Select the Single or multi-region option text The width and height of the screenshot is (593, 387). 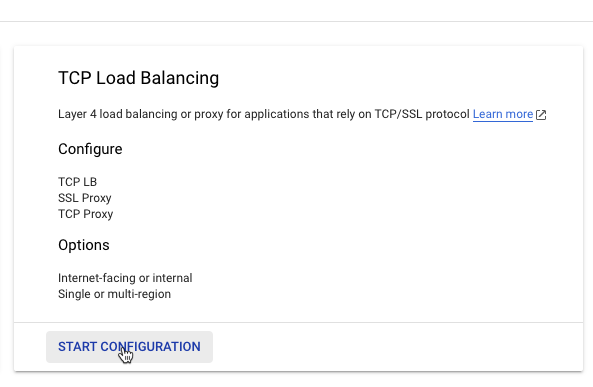115,294
